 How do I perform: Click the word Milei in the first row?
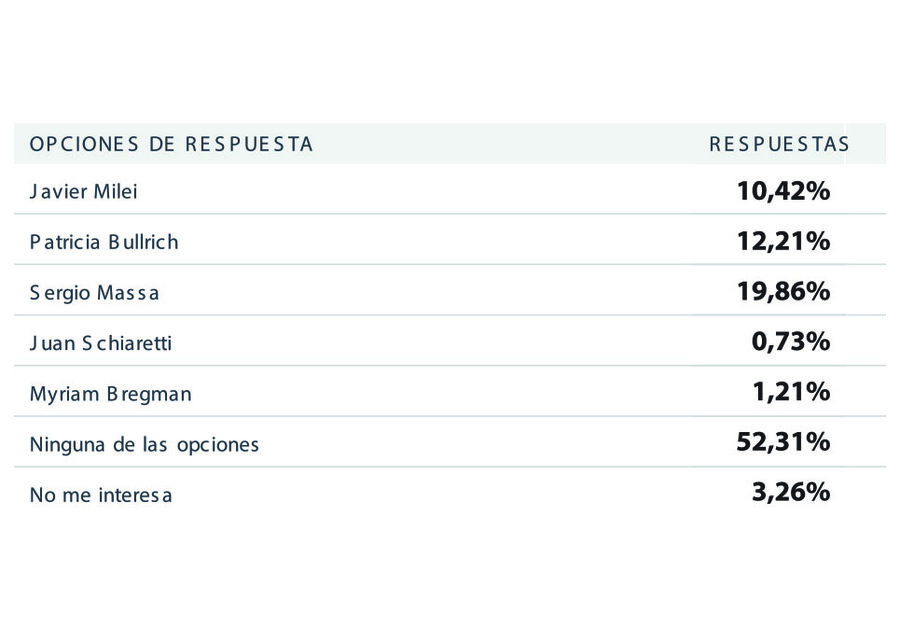pyautogui.click(x=115, y=192)
